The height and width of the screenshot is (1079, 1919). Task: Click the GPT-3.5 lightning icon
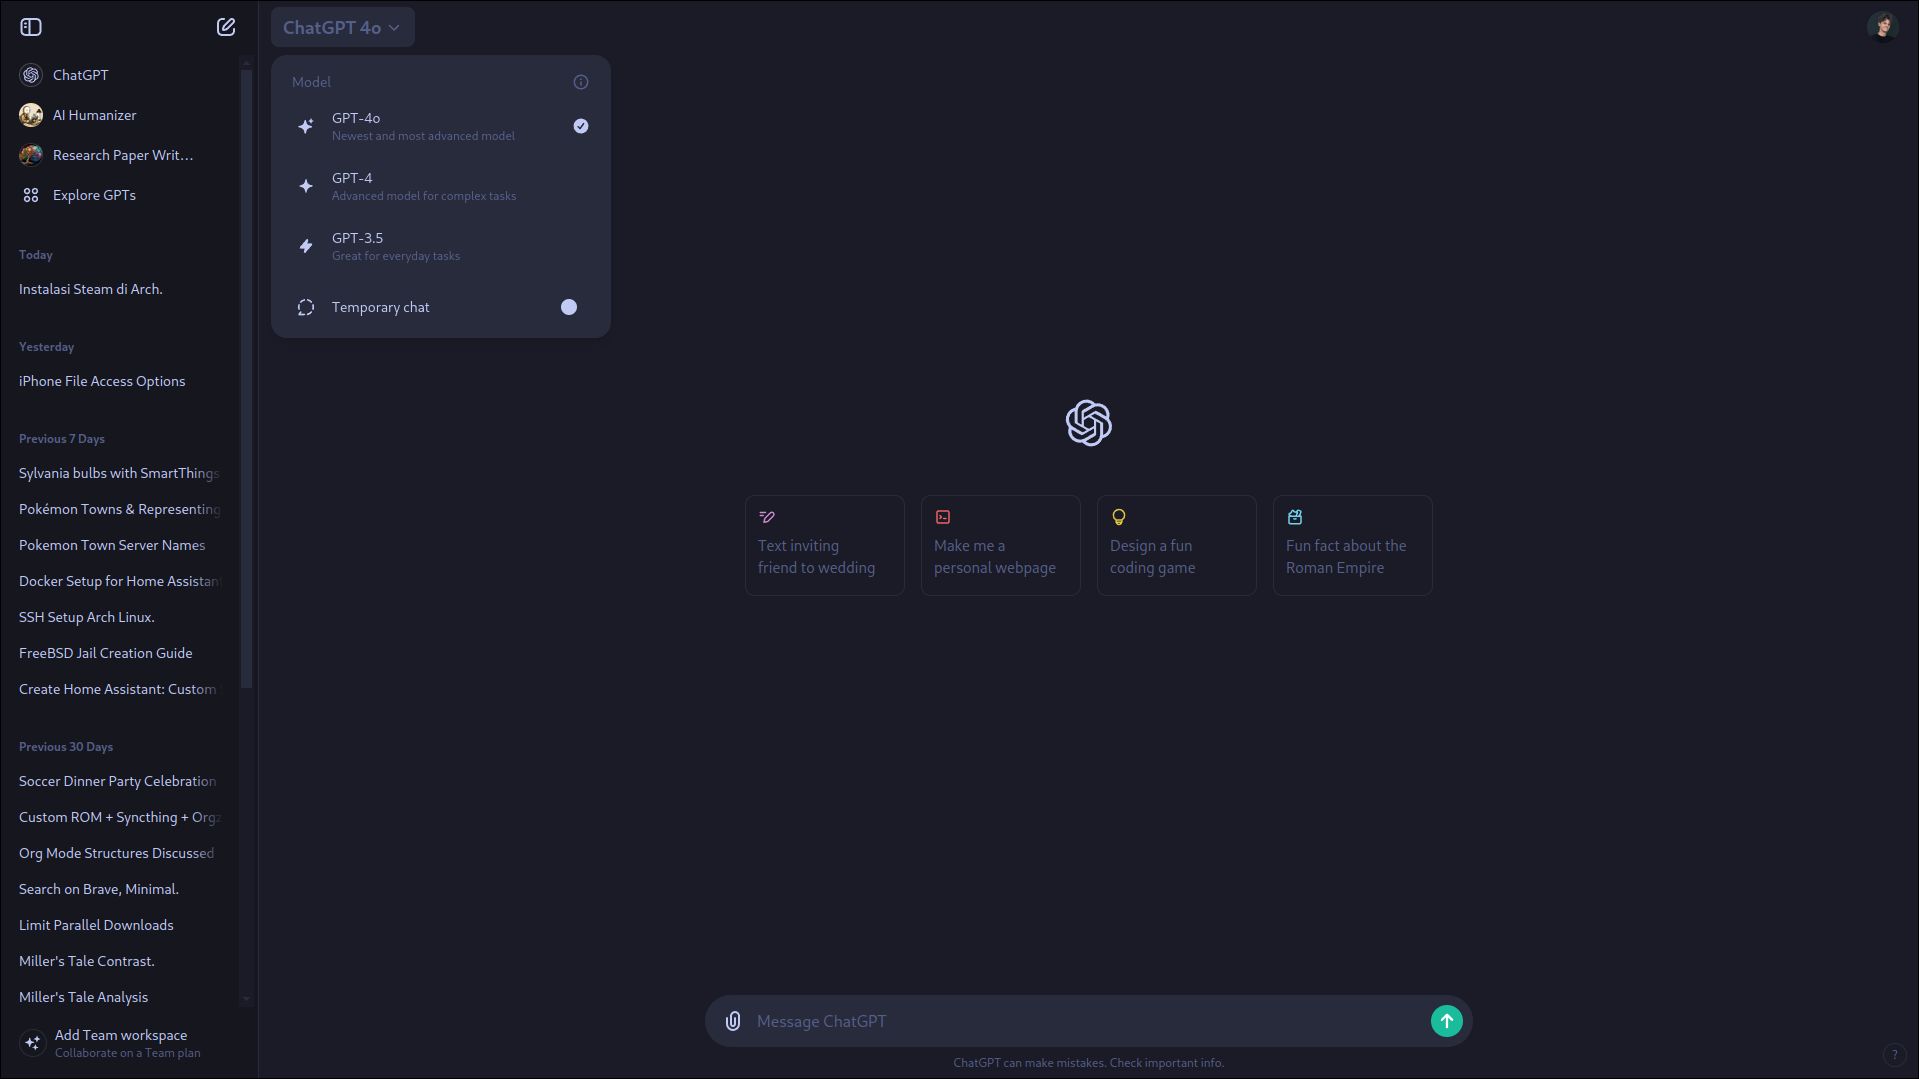coord(306,246)
